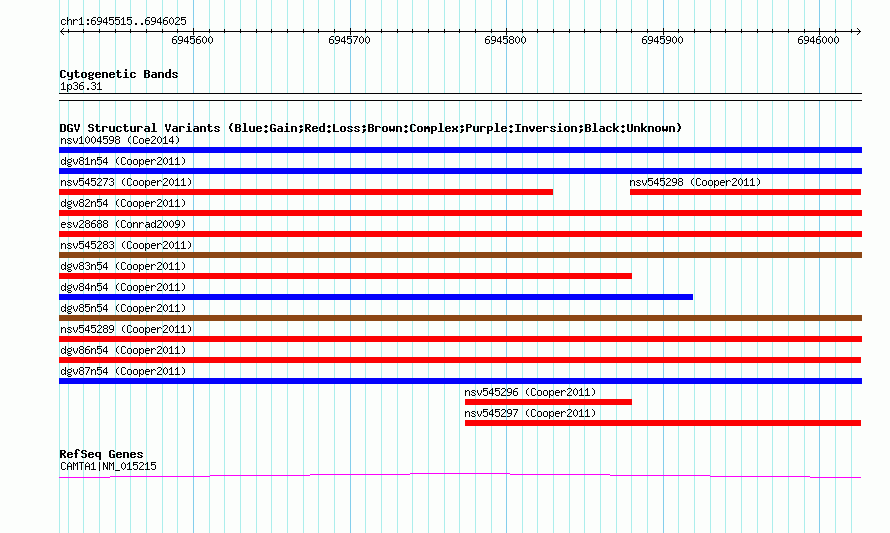The height and width of the screenshot is (533, 890).
Task: Click the dgv83n54 (Cooper2011) label
Action: click(123, 266)
